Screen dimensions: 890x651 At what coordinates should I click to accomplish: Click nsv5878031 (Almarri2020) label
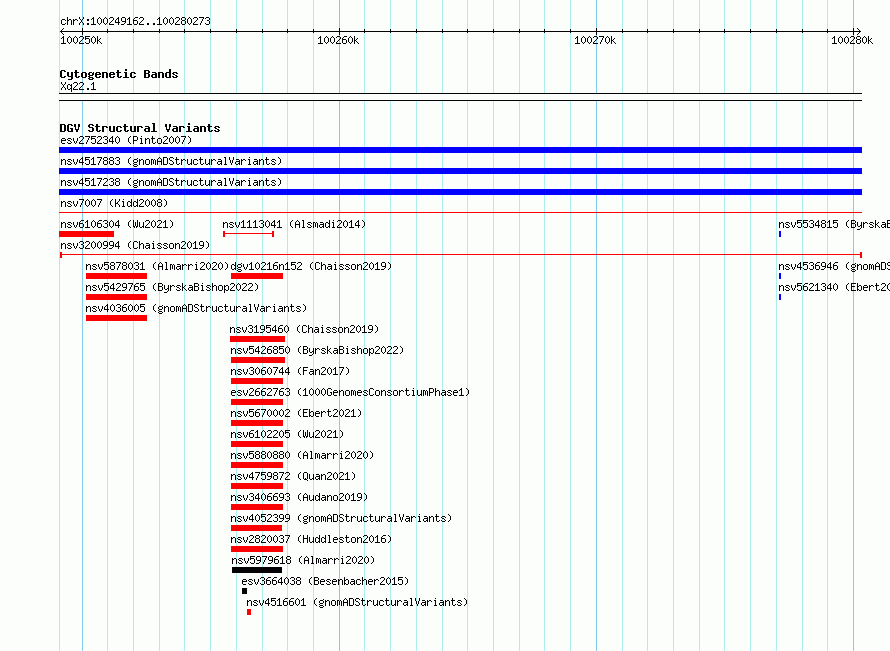tap(157, 266)
